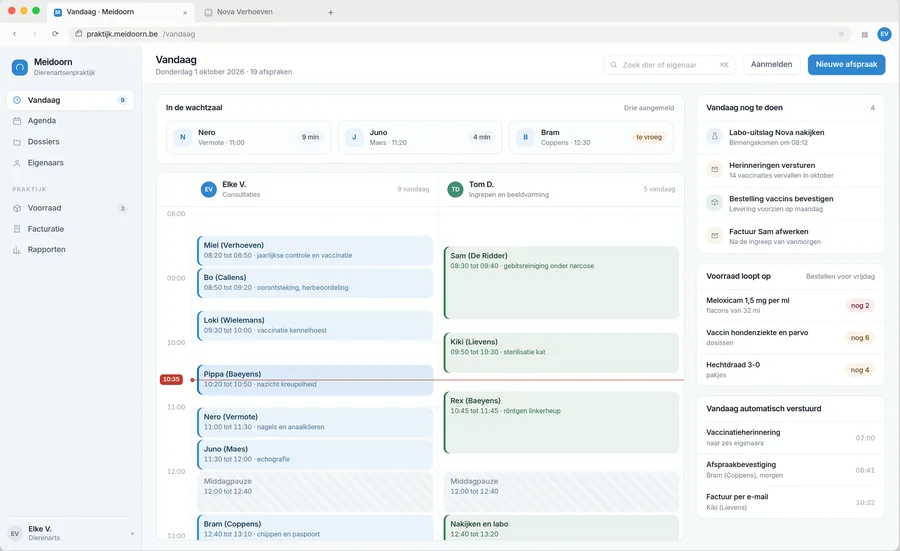The height and width of the screenshot is (551, 900).
Task: Click the TD avatar in Tom D. column header
Action: pyautogui.click(x=455, y=189)
